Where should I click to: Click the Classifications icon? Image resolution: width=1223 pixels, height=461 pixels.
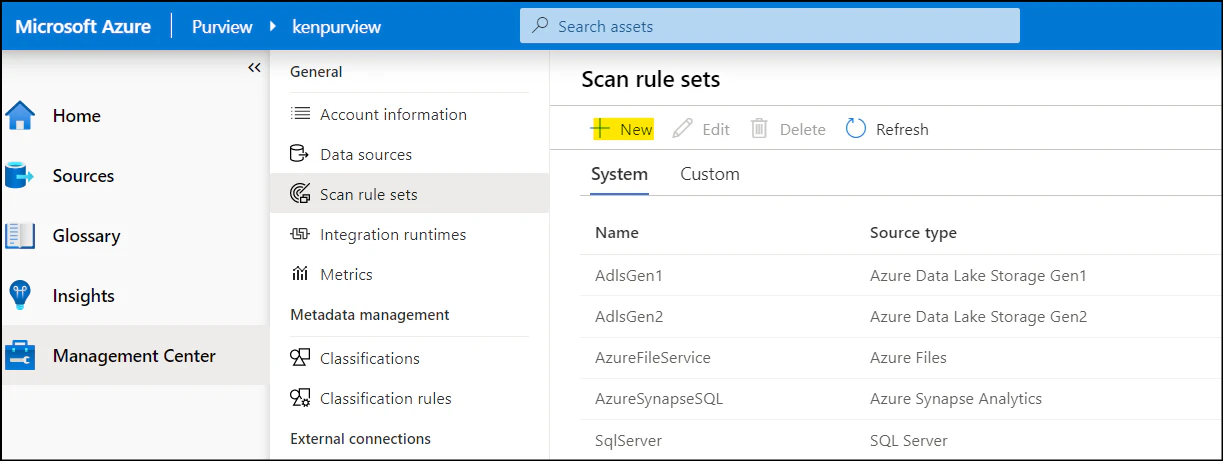[300, 358]
